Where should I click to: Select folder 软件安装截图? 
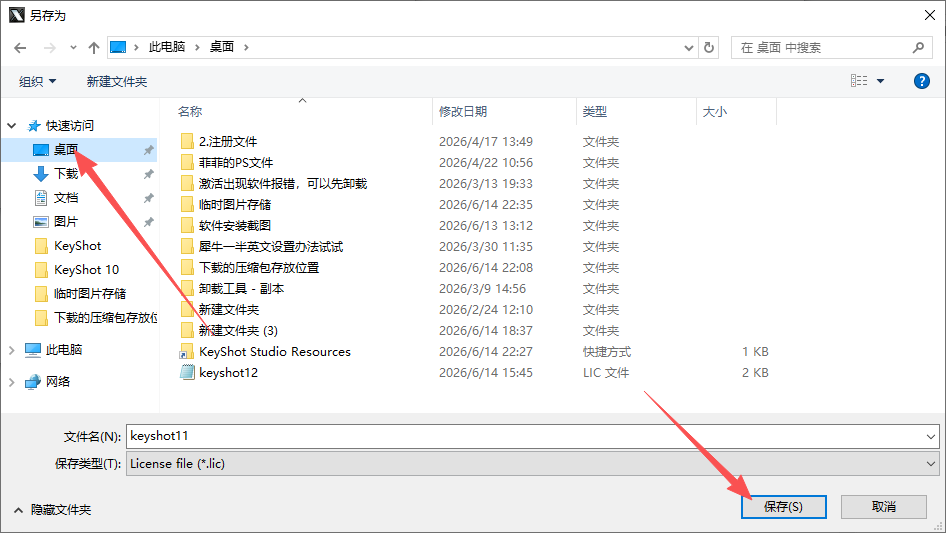point(235,226)
